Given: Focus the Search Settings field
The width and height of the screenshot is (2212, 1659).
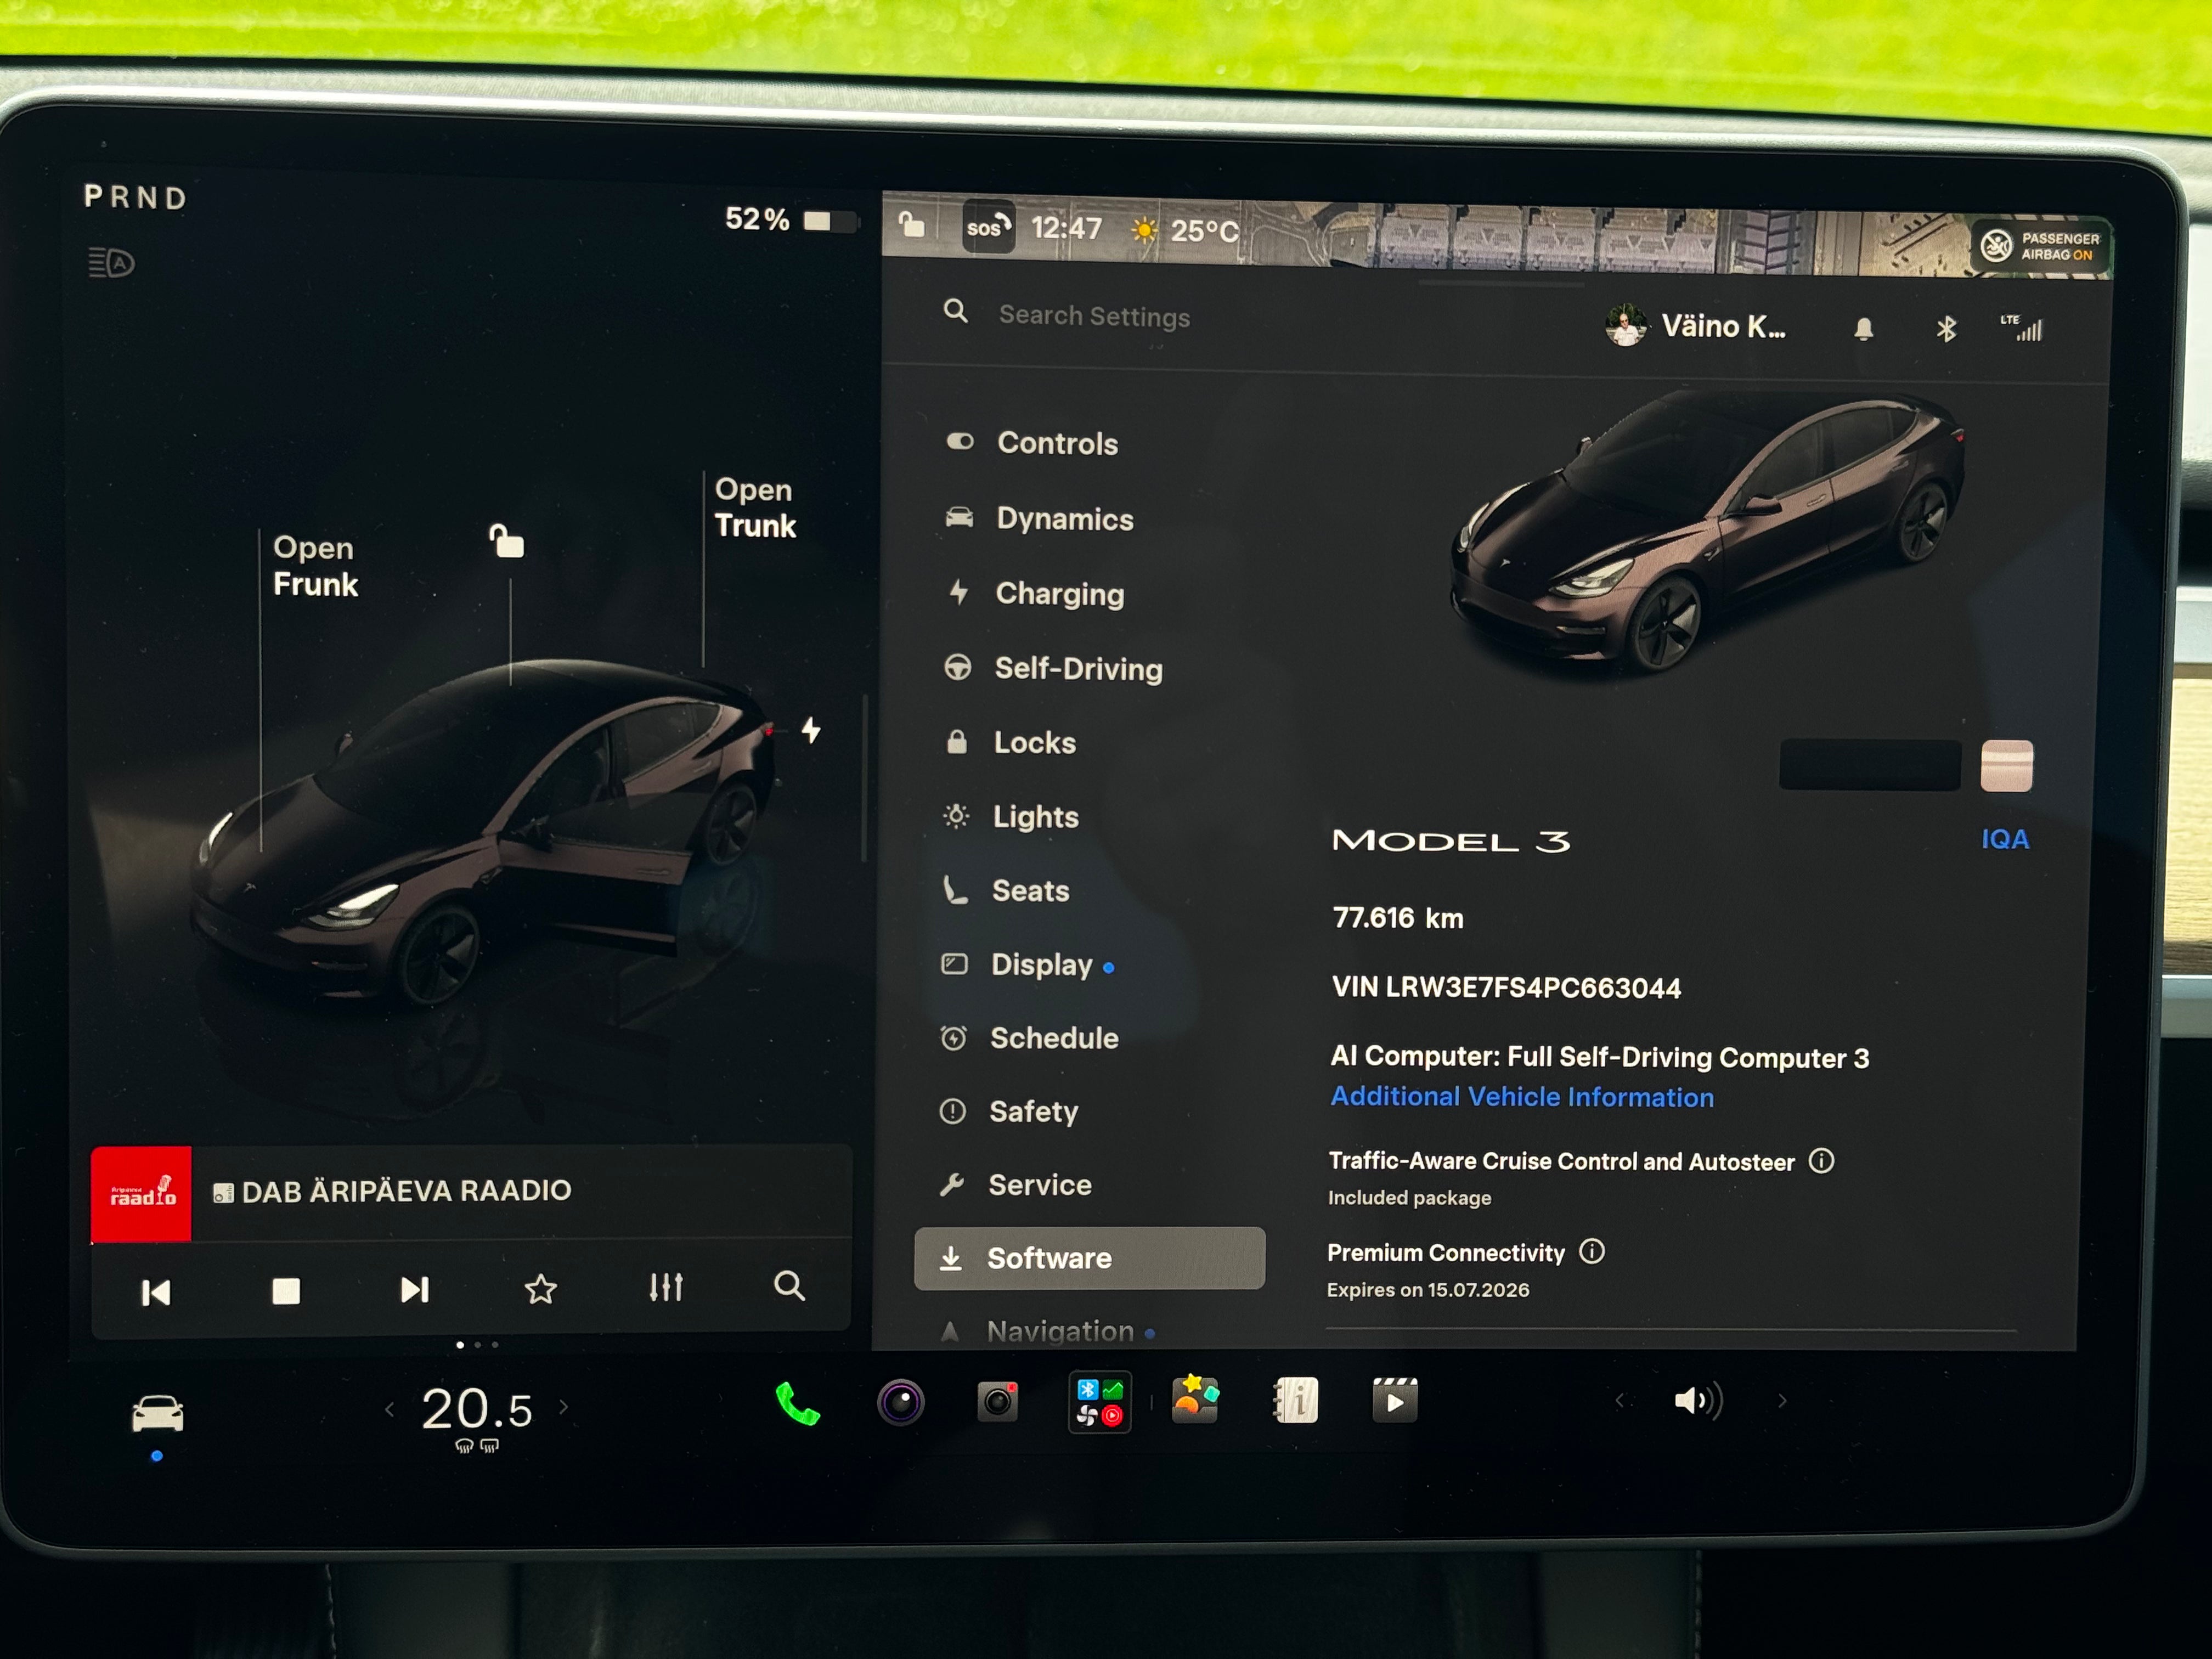Looking at the screenshot, I should (1094, 316).
